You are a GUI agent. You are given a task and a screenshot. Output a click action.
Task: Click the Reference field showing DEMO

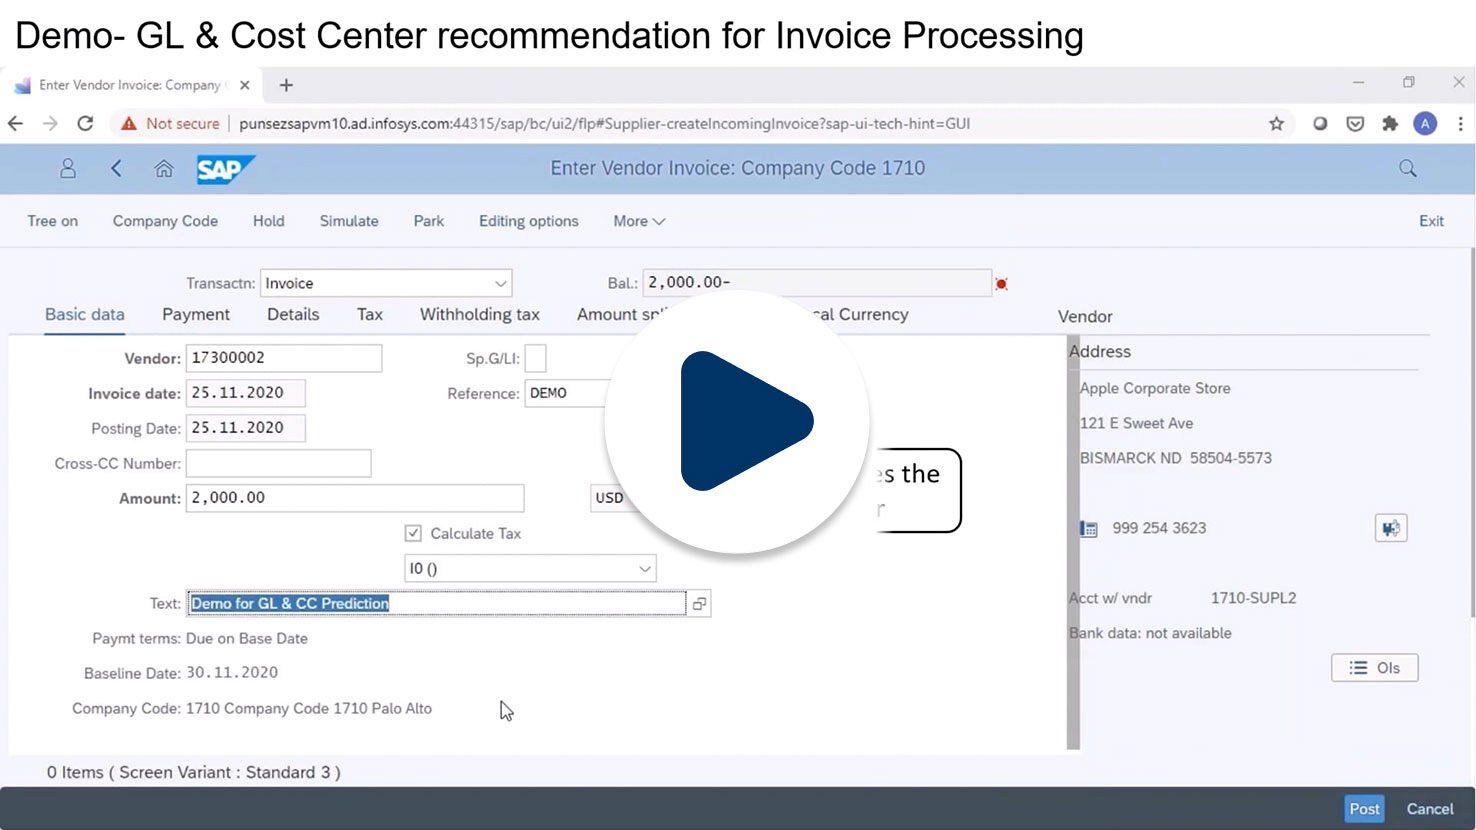[567, 393]
